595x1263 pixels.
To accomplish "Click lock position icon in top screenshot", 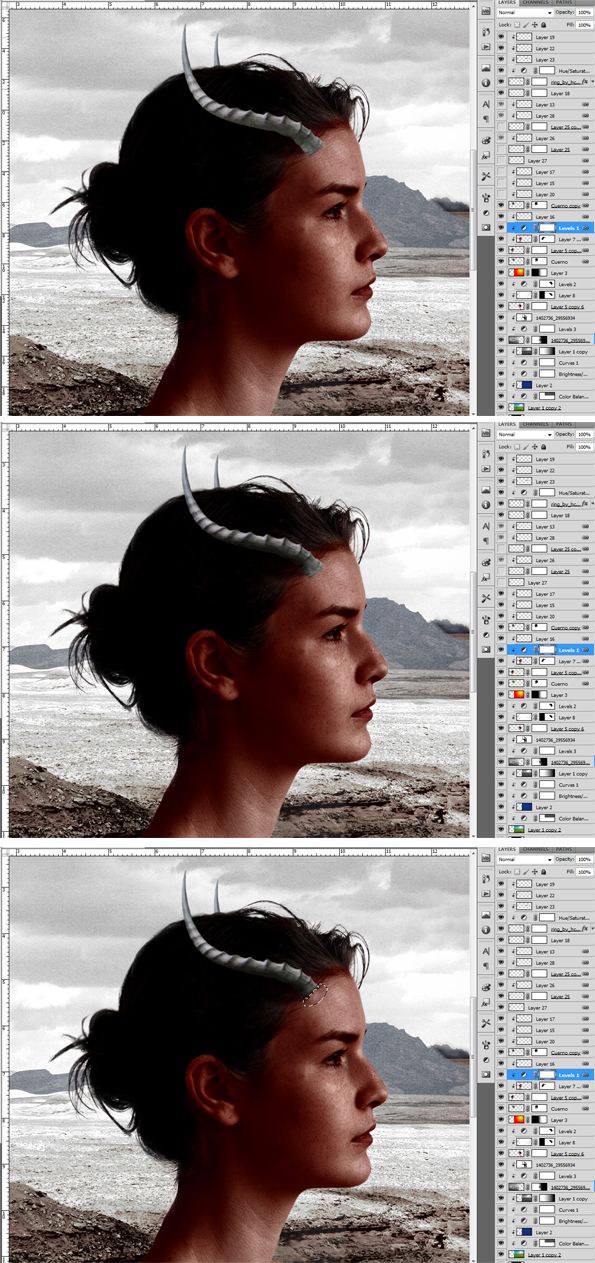I will 534,25.
